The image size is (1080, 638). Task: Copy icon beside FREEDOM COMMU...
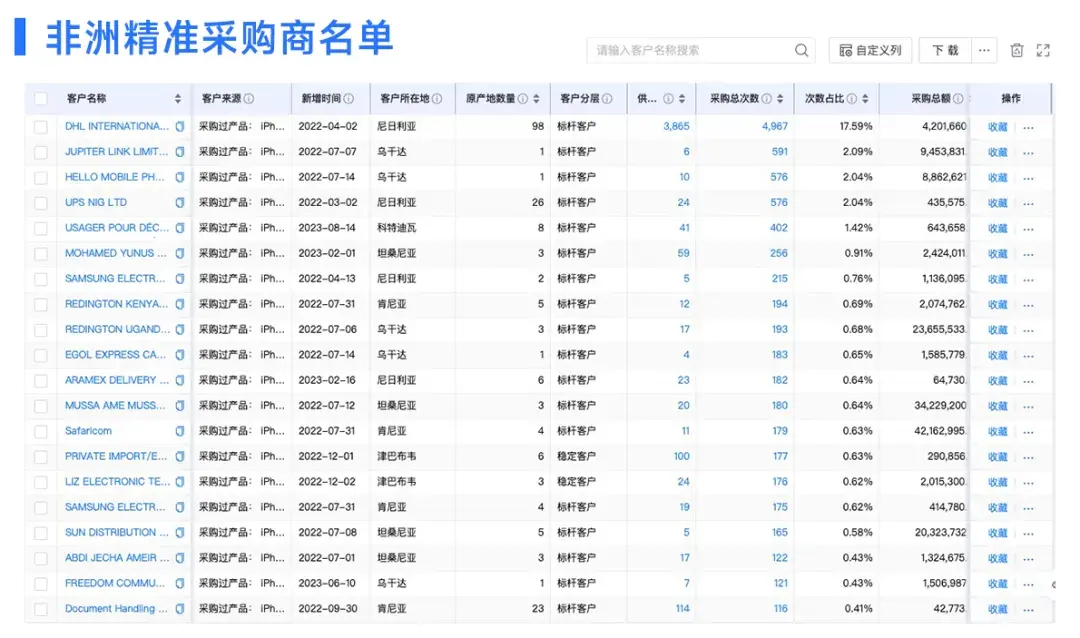tap(180, 584)
